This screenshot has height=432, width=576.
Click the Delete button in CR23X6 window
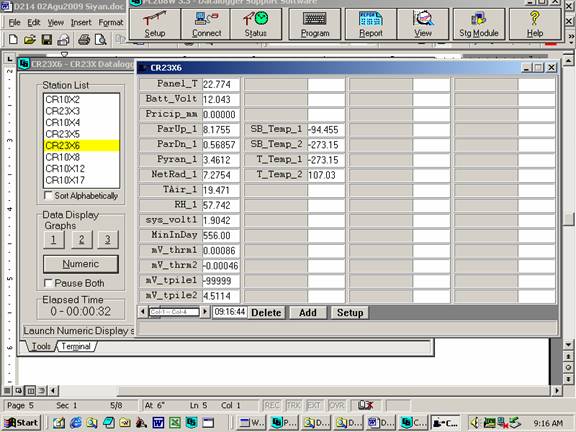coord(266,313)
